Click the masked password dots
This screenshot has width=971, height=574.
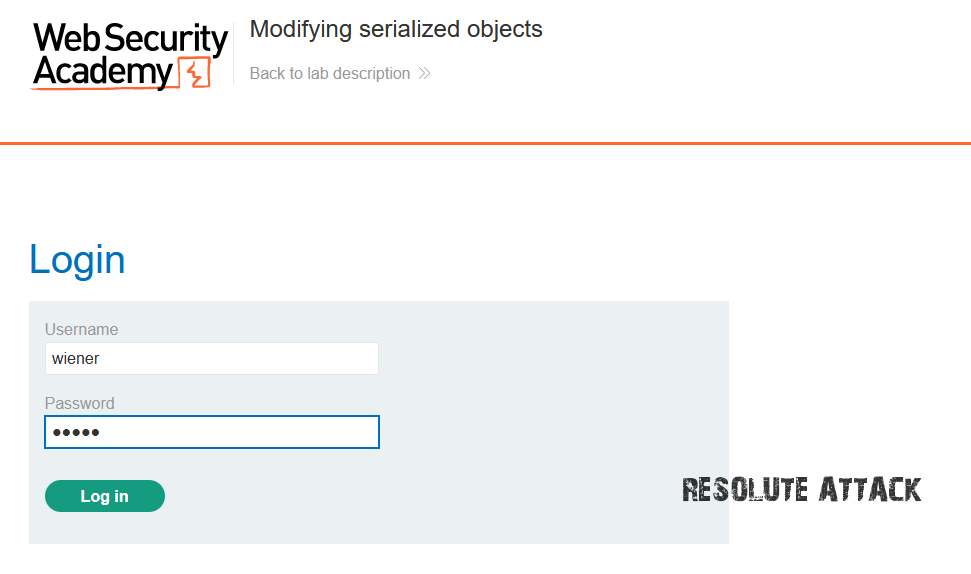click(x=77, y=432)
